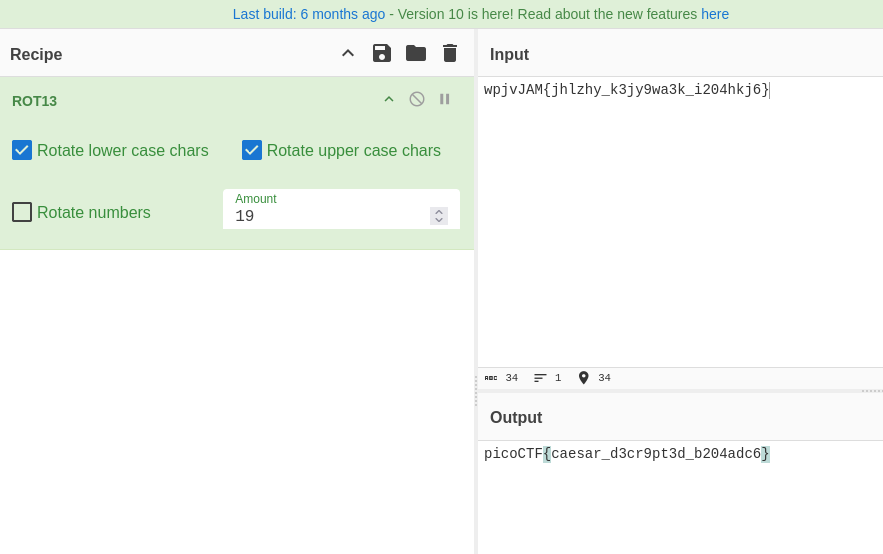883x554 pixels.
Task: Collapse the Recipe pane chevron
Action: click(x=348, y=53)
